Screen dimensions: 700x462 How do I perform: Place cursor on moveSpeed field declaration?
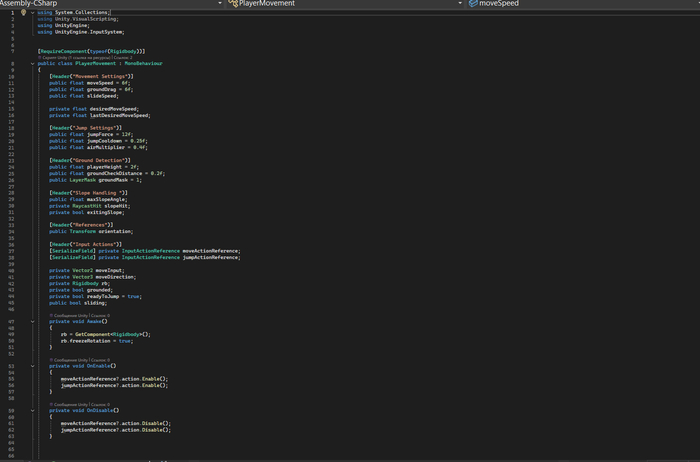coord(101,83)
